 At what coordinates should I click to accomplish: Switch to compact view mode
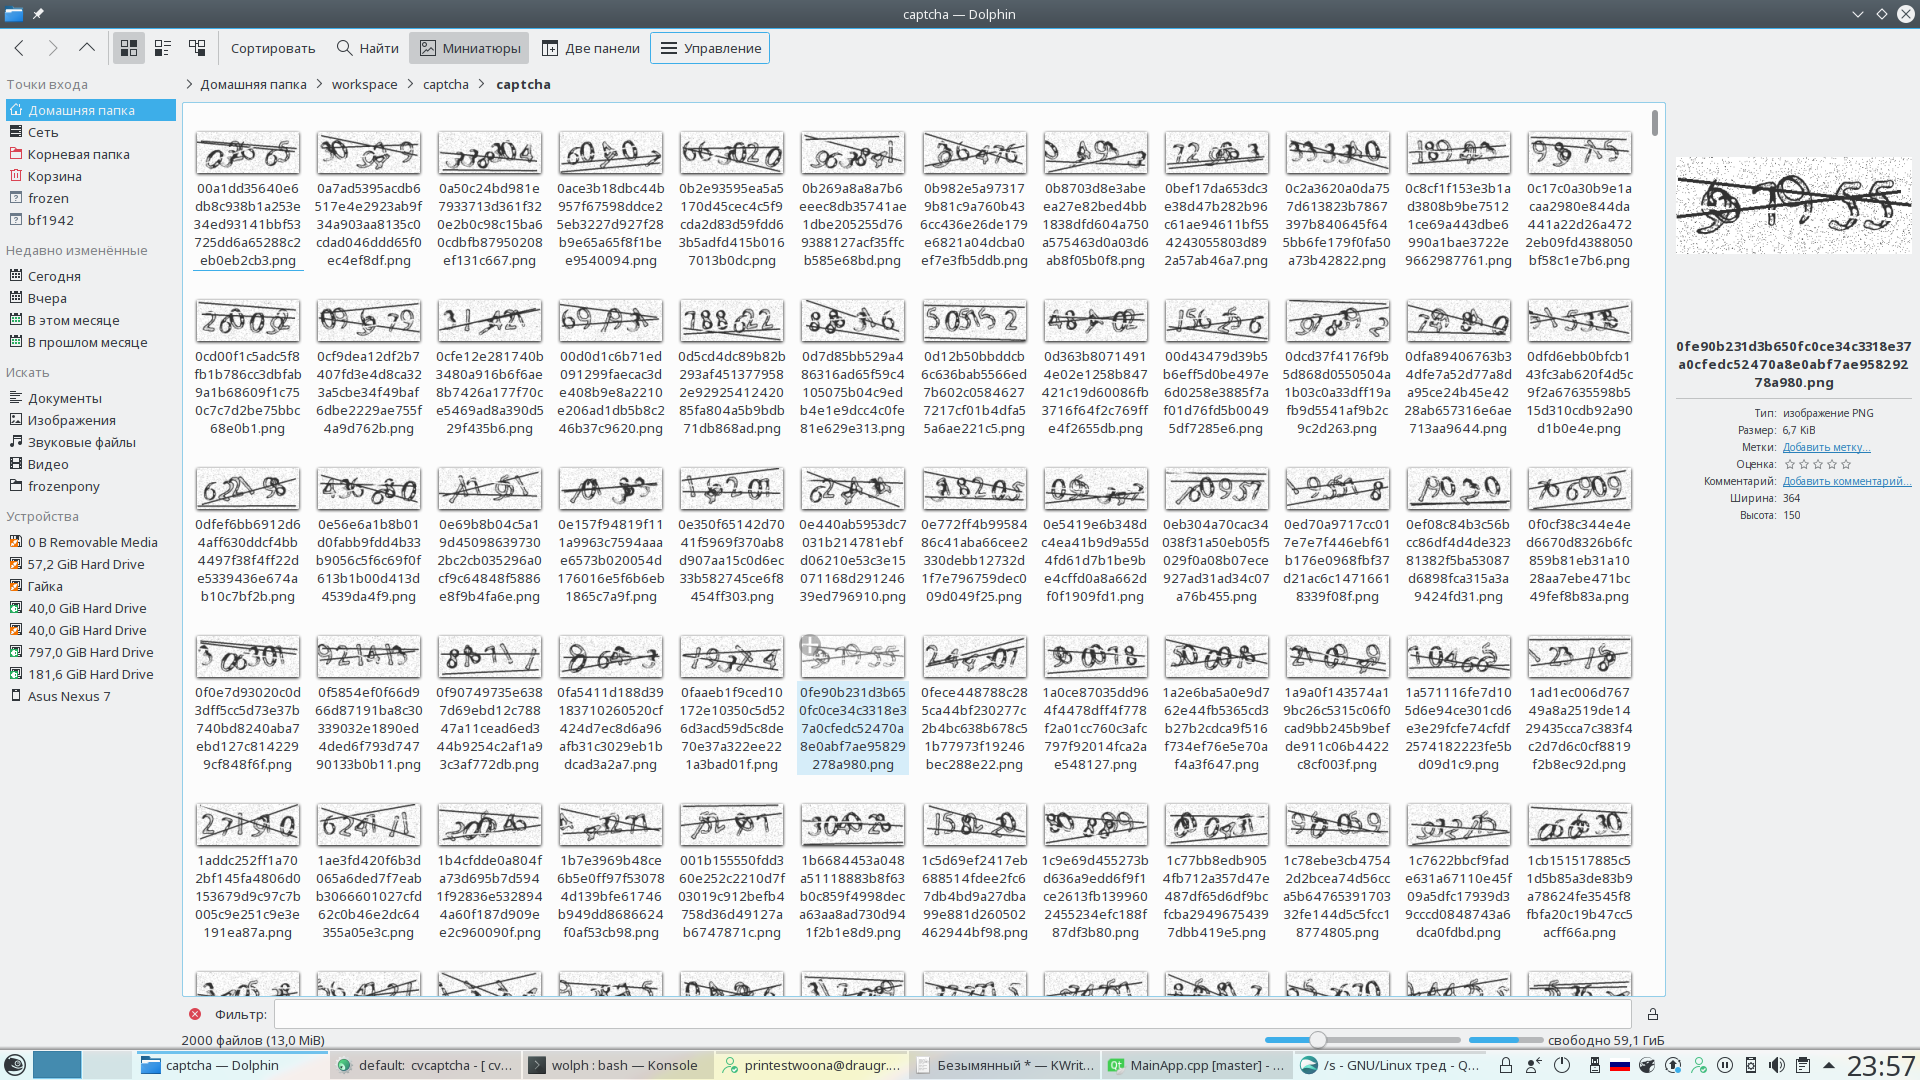[163, 48]
